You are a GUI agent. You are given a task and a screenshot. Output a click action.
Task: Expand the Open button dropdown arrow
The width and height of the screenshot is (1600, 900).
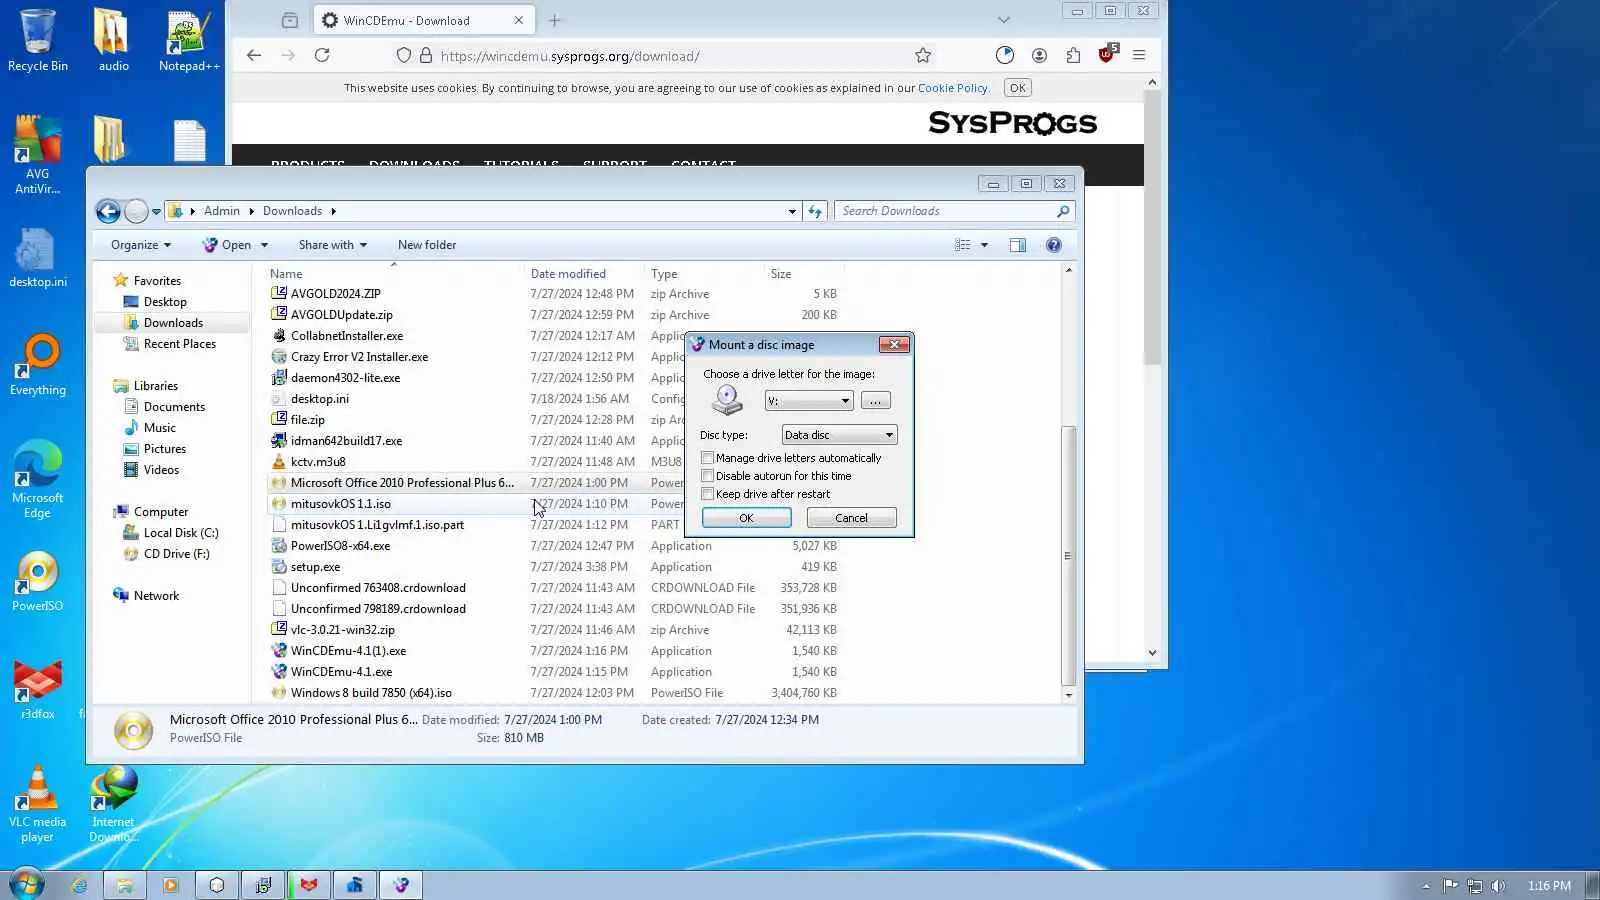coord(264,245)
